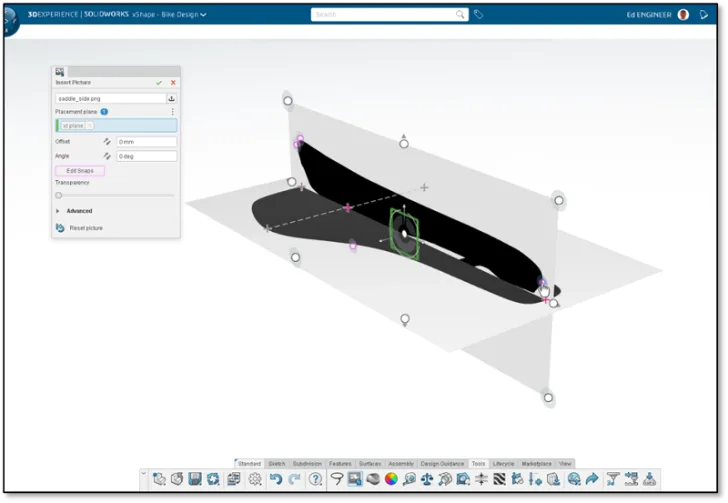Click the Offset value input field
The height and width of the screenshot is (503, 728).
[146, 142]
